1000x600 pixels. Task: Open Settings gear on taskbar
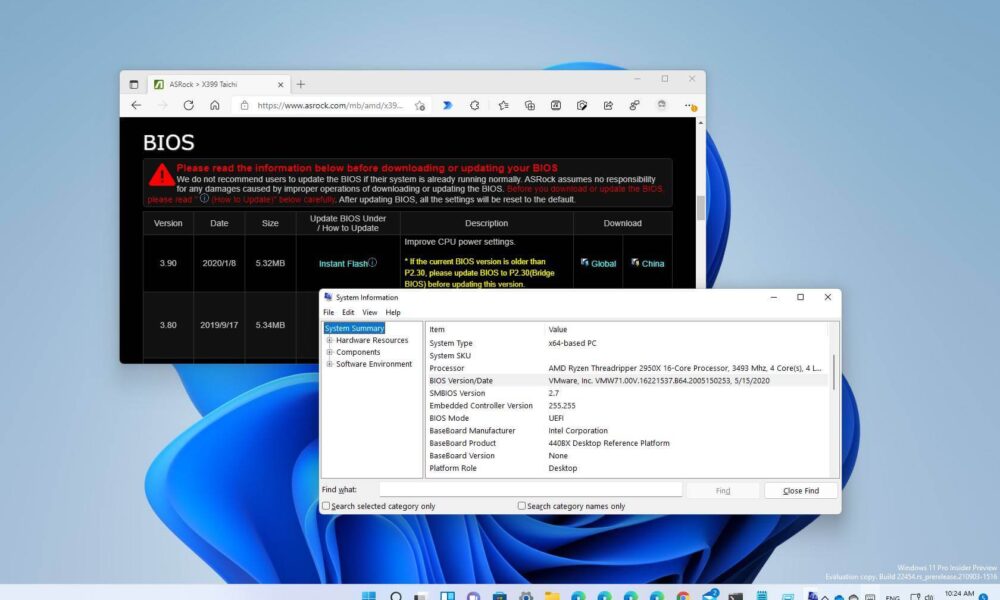click(x=526, y=596)
